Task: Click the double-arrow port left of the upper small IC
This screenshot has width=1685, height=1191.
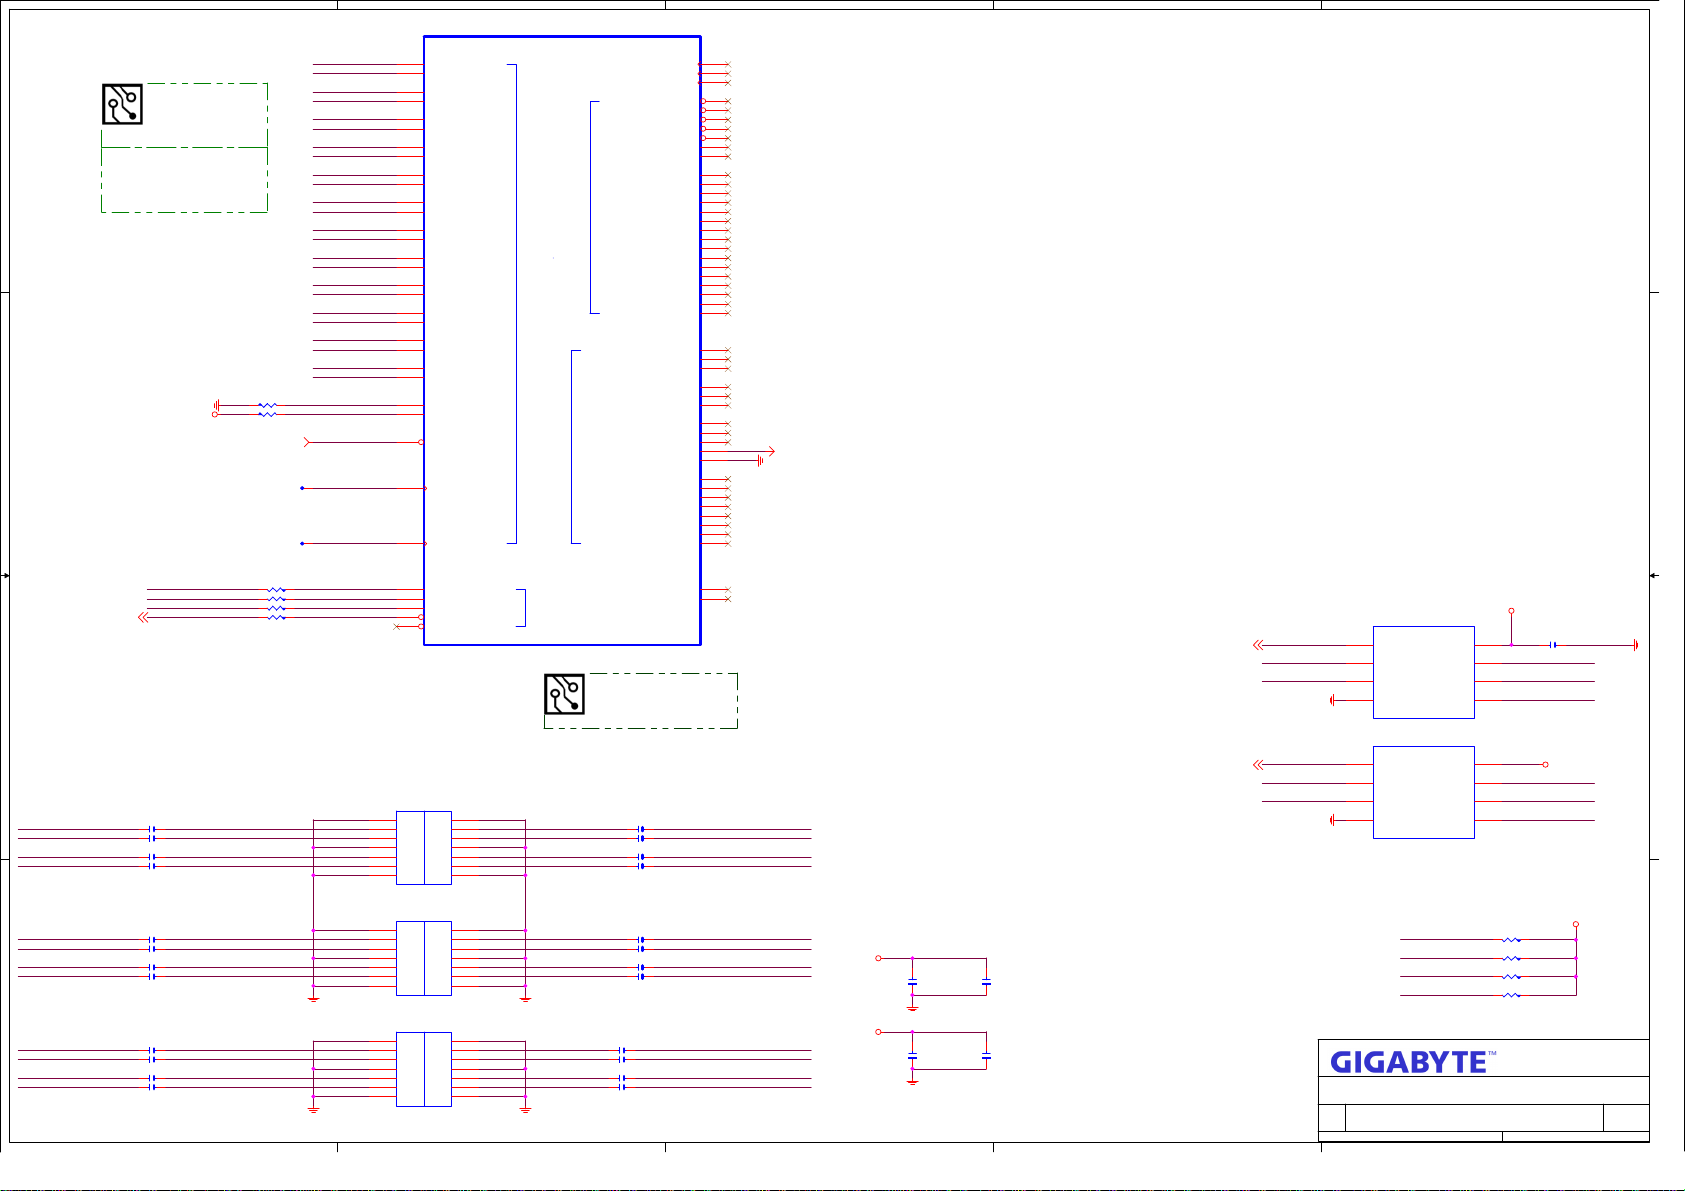Action: coord(1258,645)
